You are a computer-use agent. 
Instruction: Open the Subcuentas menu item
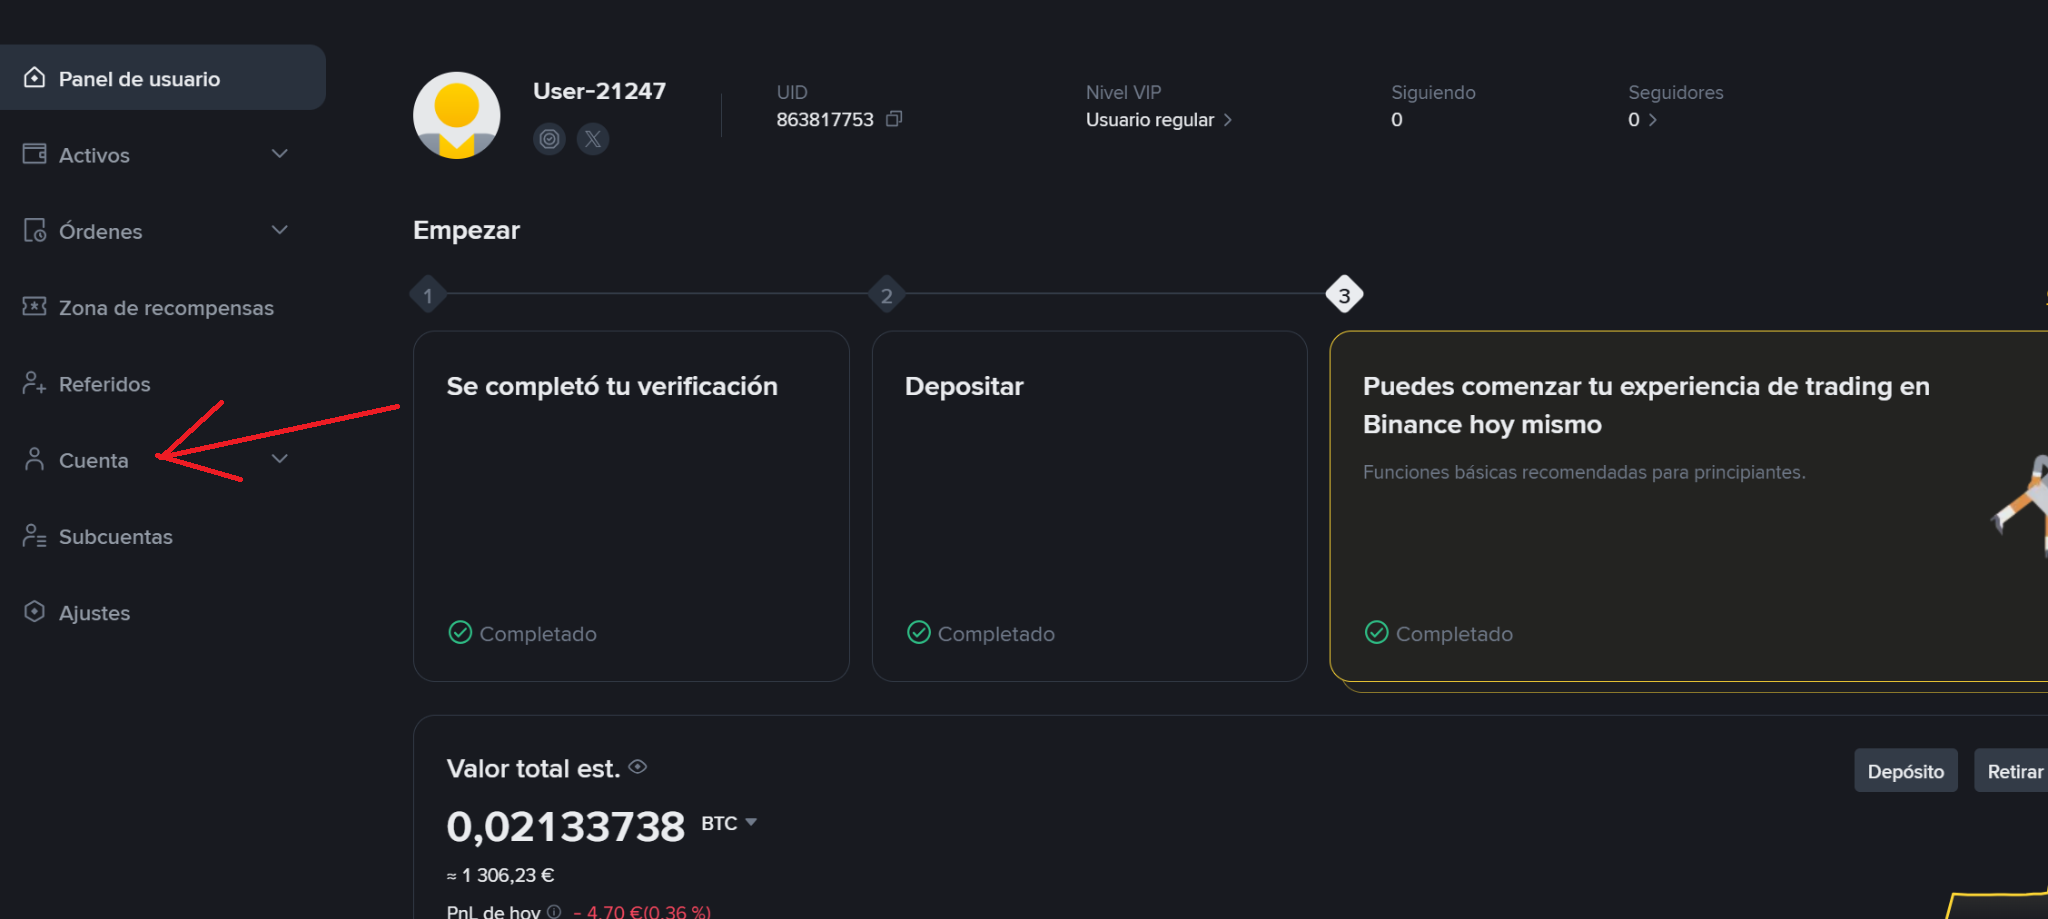(x=115, y=537)
